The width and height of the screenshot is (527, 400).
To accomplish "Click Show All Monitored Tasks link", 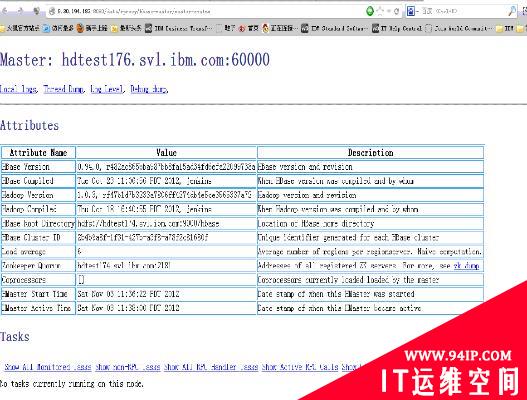I will (x=47, y=367).
